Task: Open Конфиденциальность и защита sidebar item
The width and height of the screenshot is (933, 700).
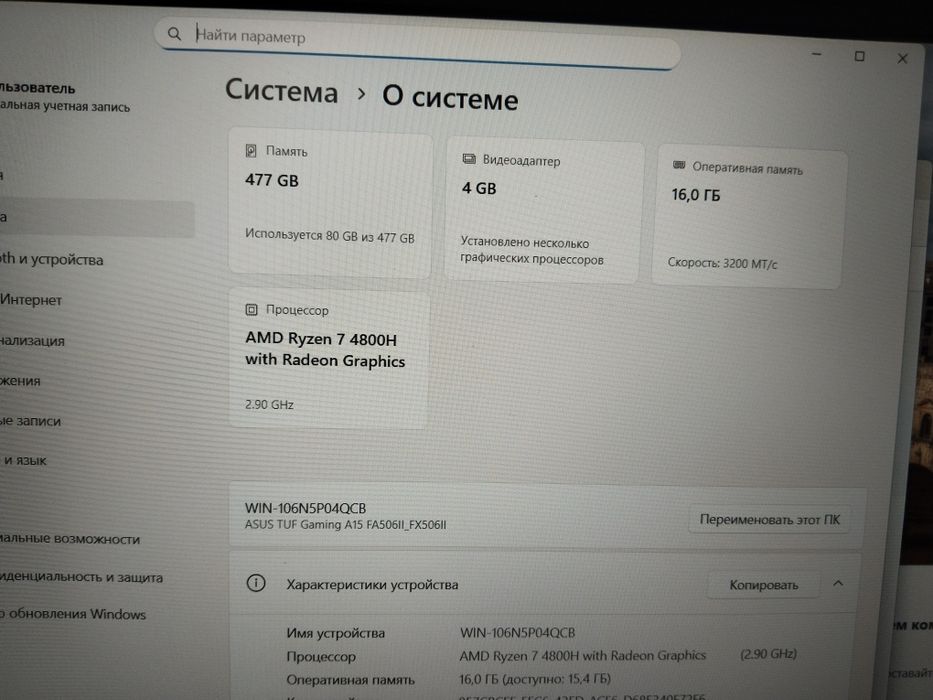Action: [x=82, y=577]
